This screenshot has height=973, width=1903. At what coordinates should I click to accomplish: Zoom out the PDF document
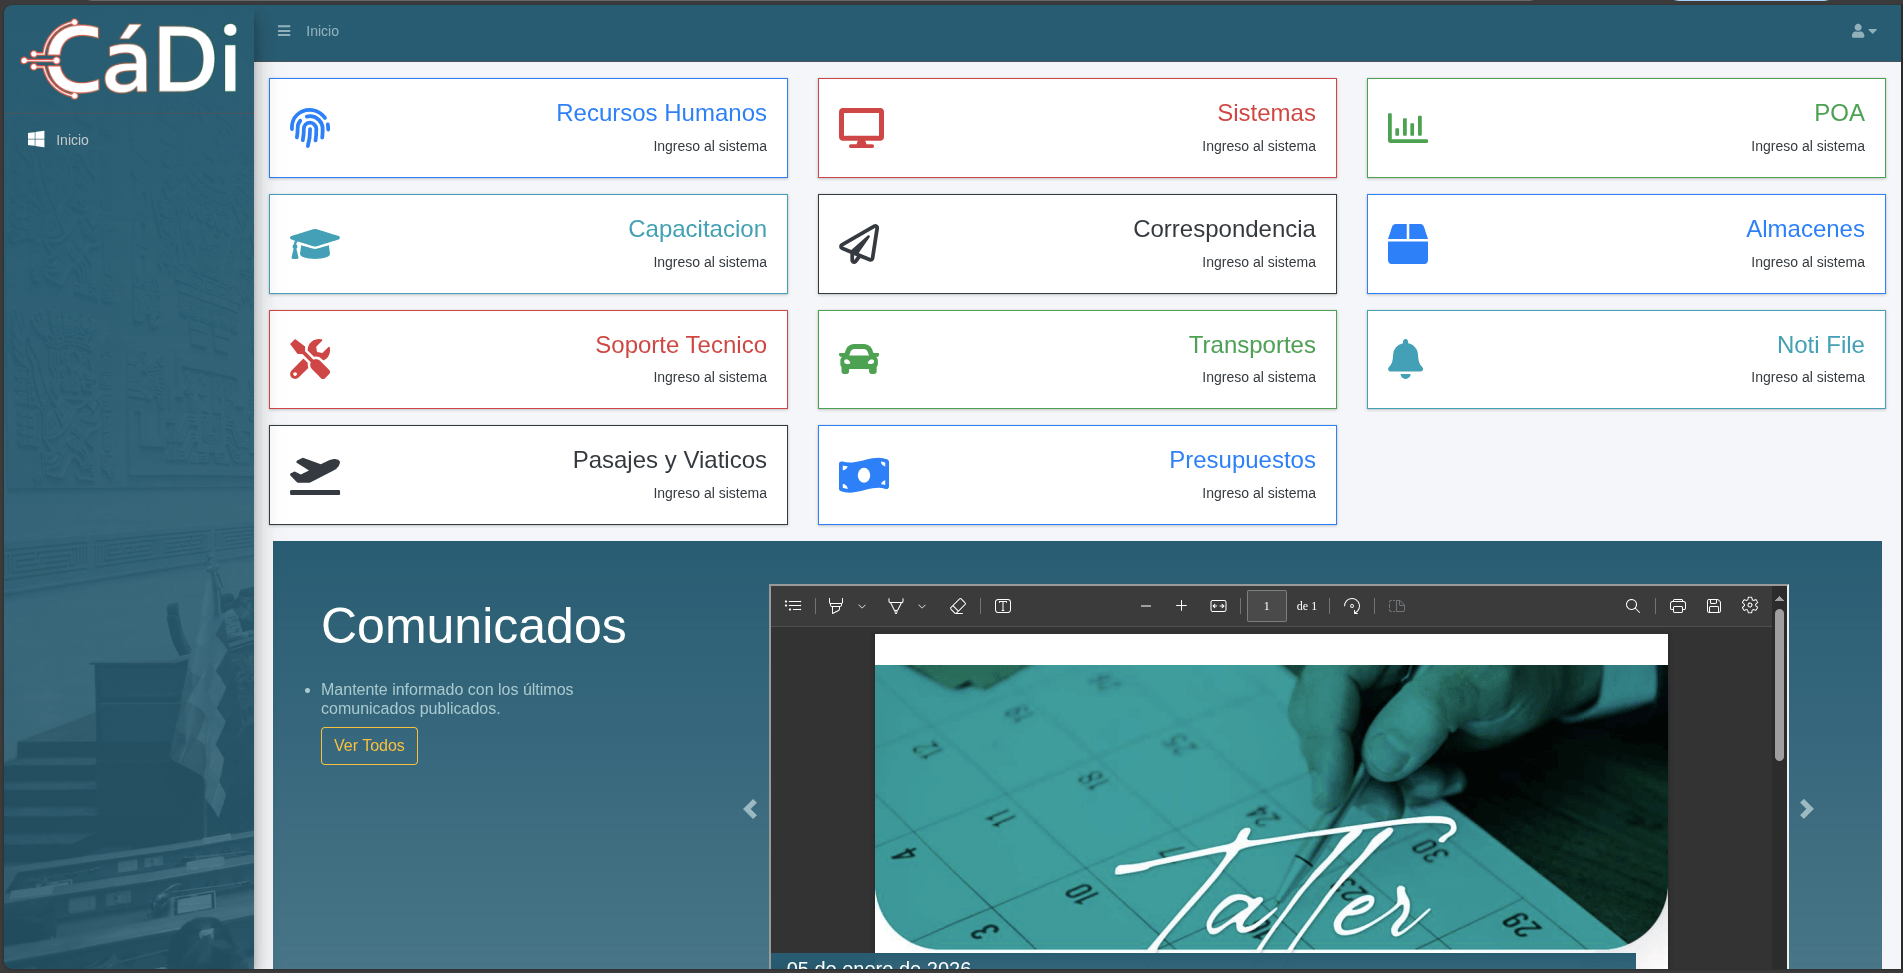tap(1146, 606)
